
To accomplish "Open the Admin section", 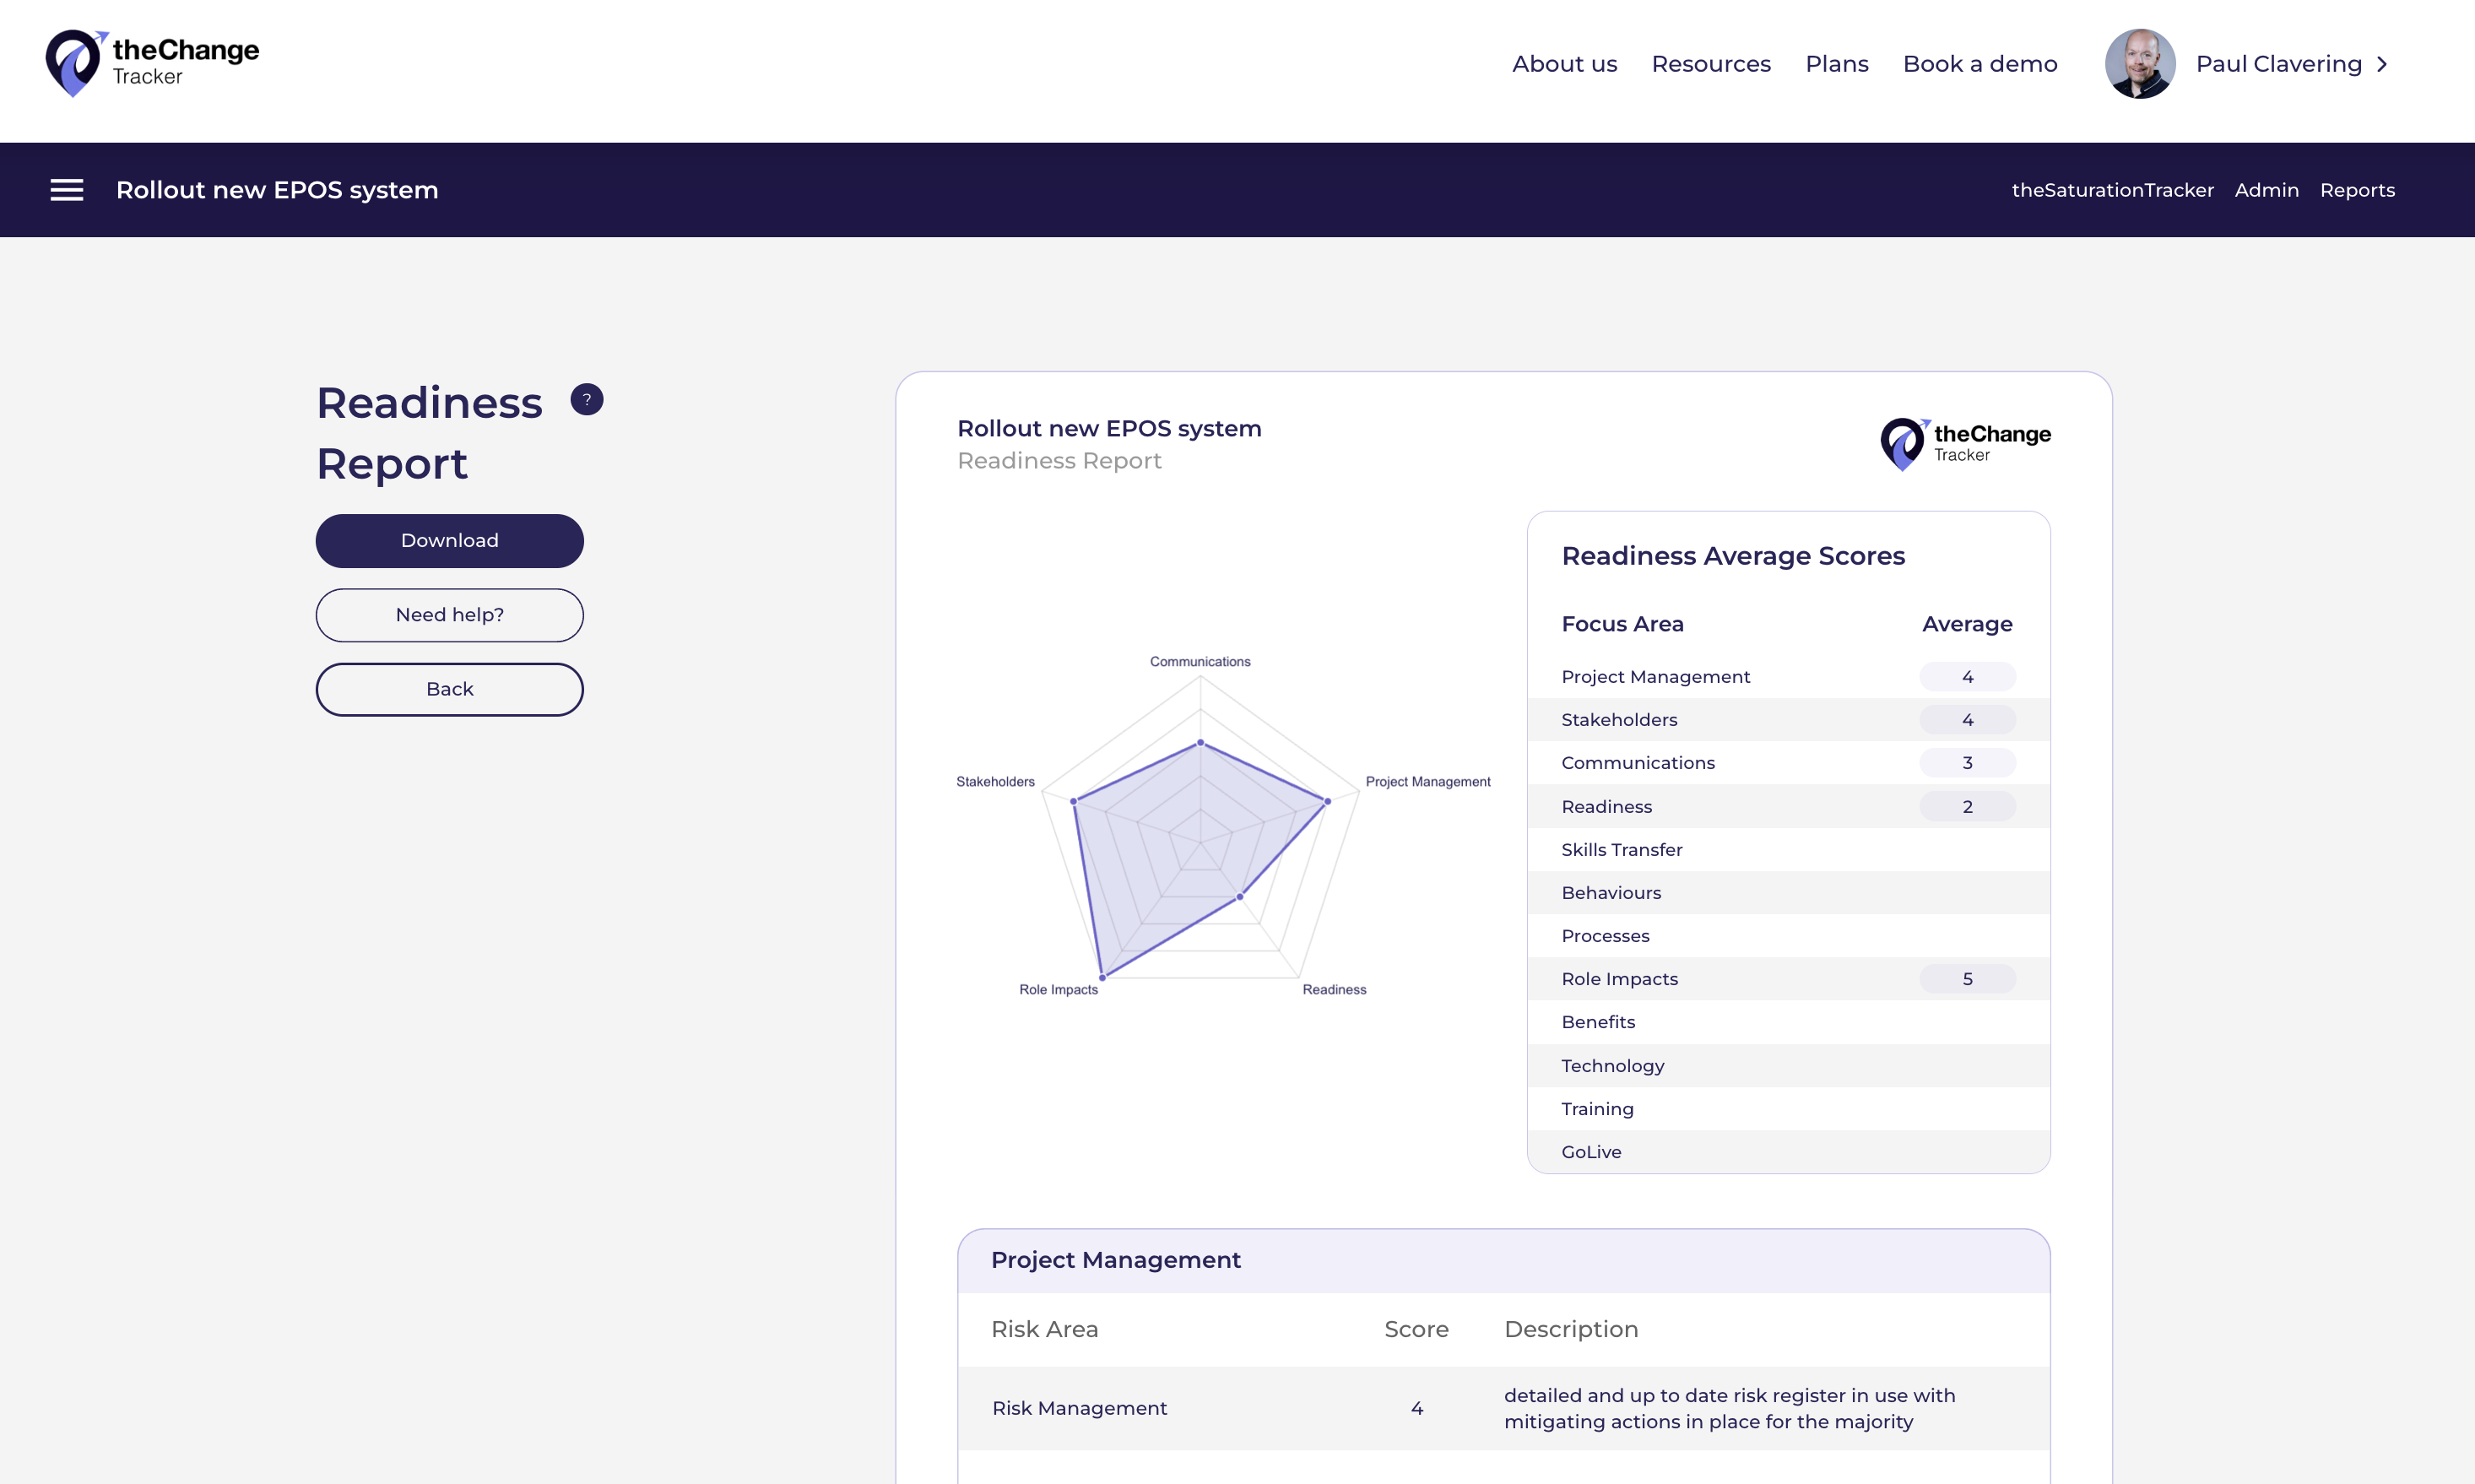I will 2266,190.
